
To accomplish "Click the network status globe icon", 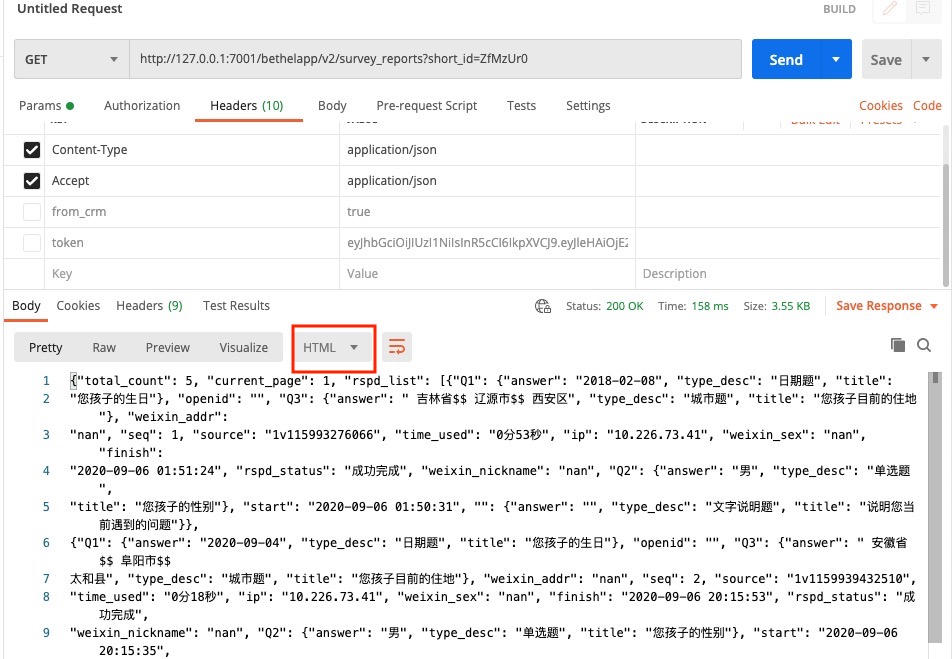I will click(542, 307).
